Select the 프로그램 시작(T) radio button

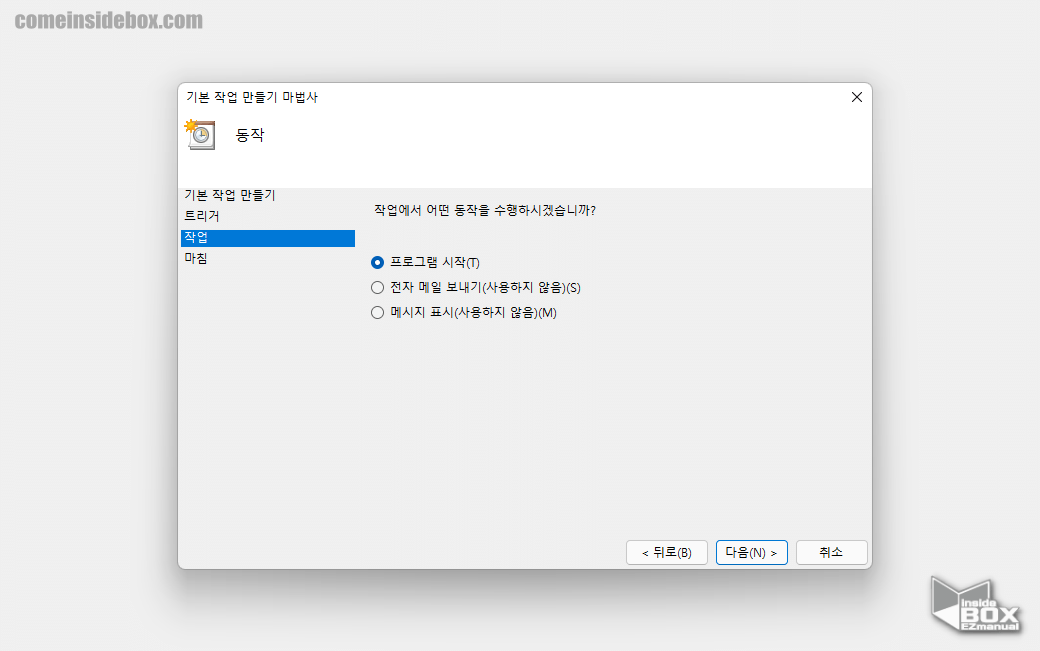tap(377, 262)
